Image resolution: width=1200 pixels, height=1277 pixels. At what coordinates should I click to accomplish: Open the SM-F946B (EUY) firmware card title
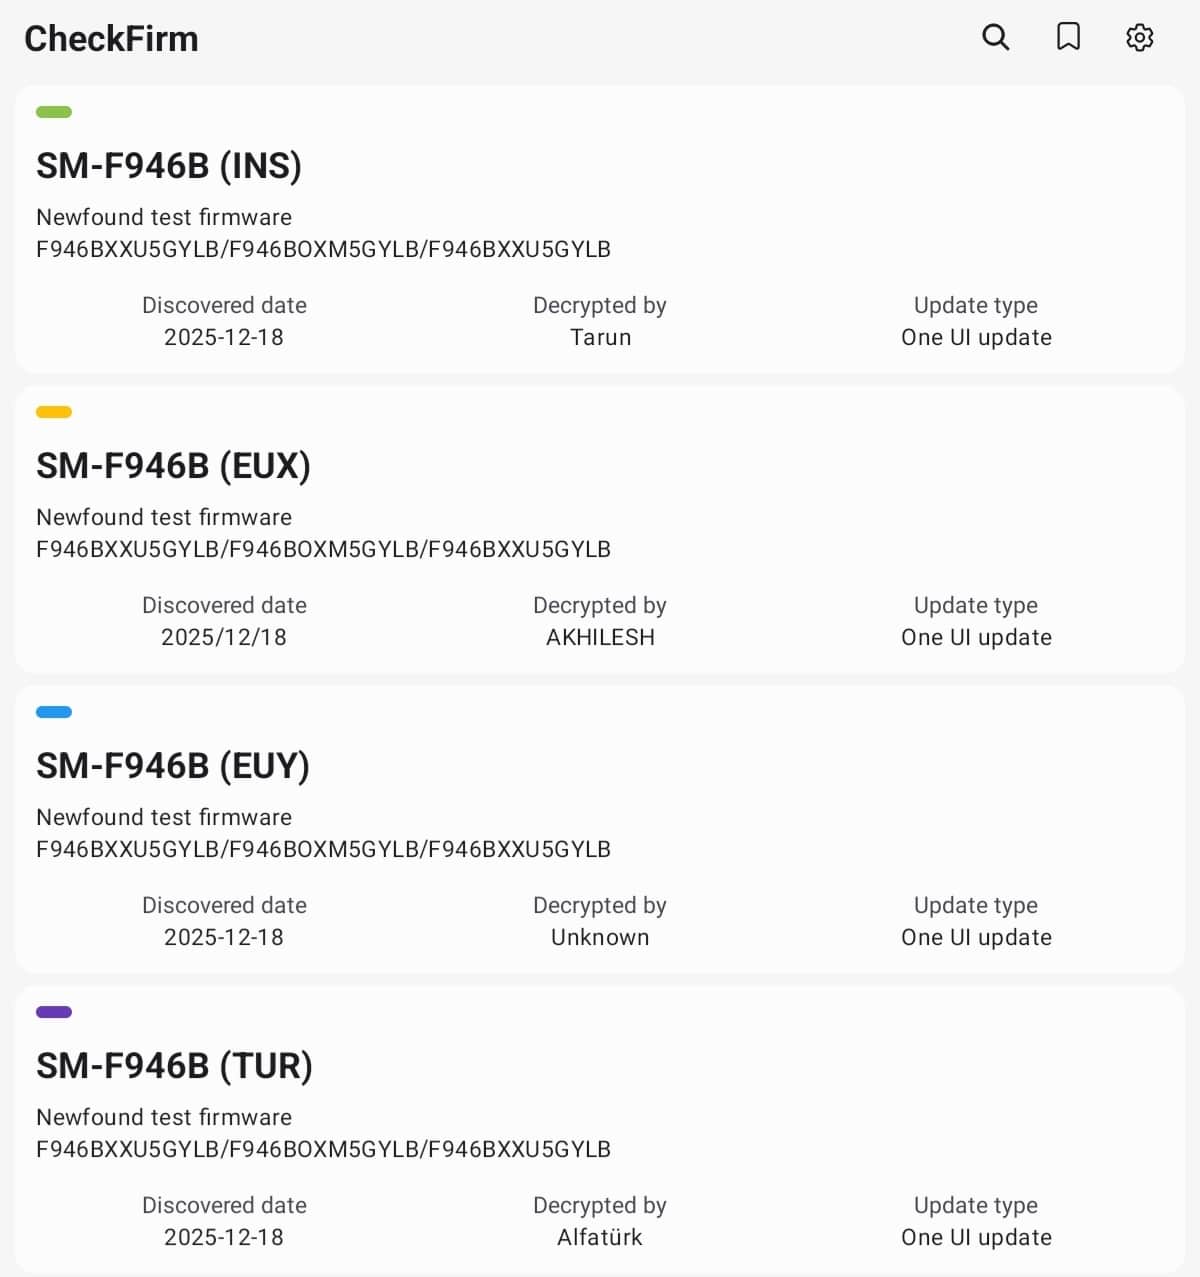pyautogui.click(x=173, y=766)
